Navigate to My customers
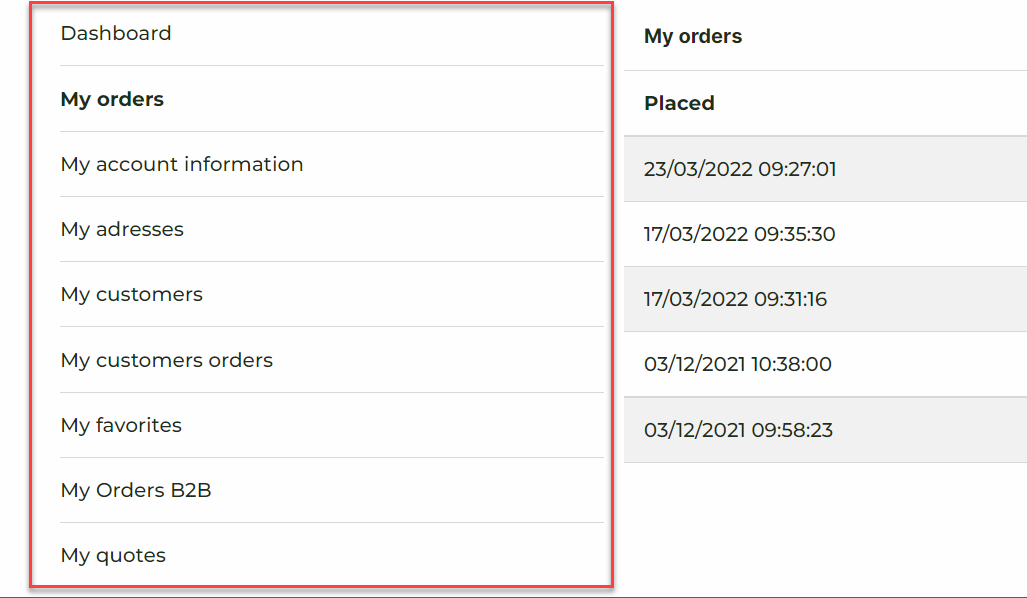The width and height of the screenshot is (1027, 598). (131, 294)
